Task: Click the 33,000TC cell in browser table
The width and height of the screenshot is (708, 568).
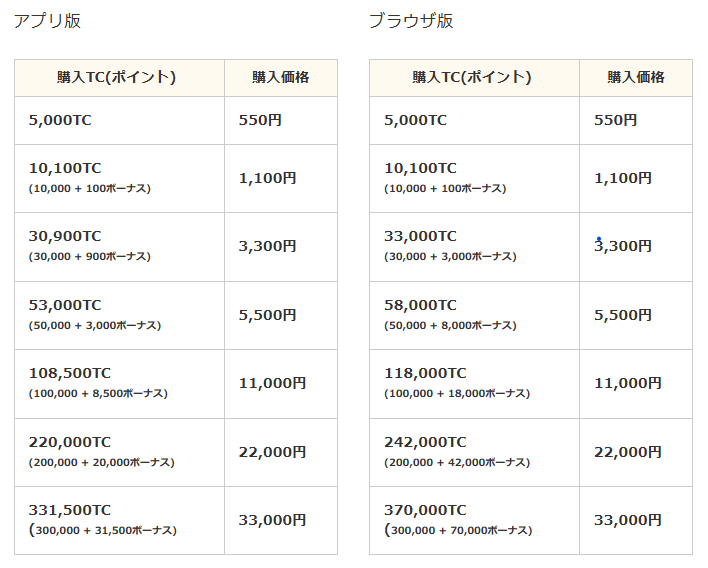Action: (420, 237)
